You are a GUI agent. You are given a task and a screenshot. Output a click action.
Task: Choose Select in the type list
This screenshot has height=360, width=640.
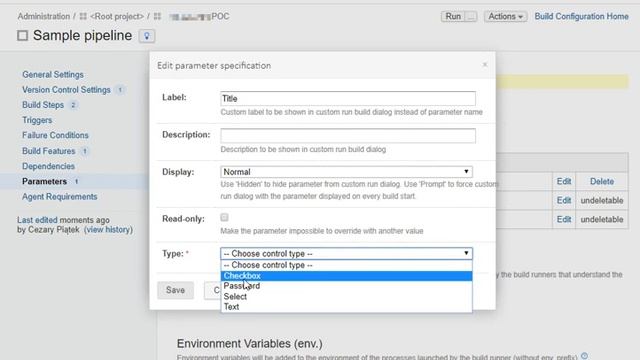coord(347,297)
